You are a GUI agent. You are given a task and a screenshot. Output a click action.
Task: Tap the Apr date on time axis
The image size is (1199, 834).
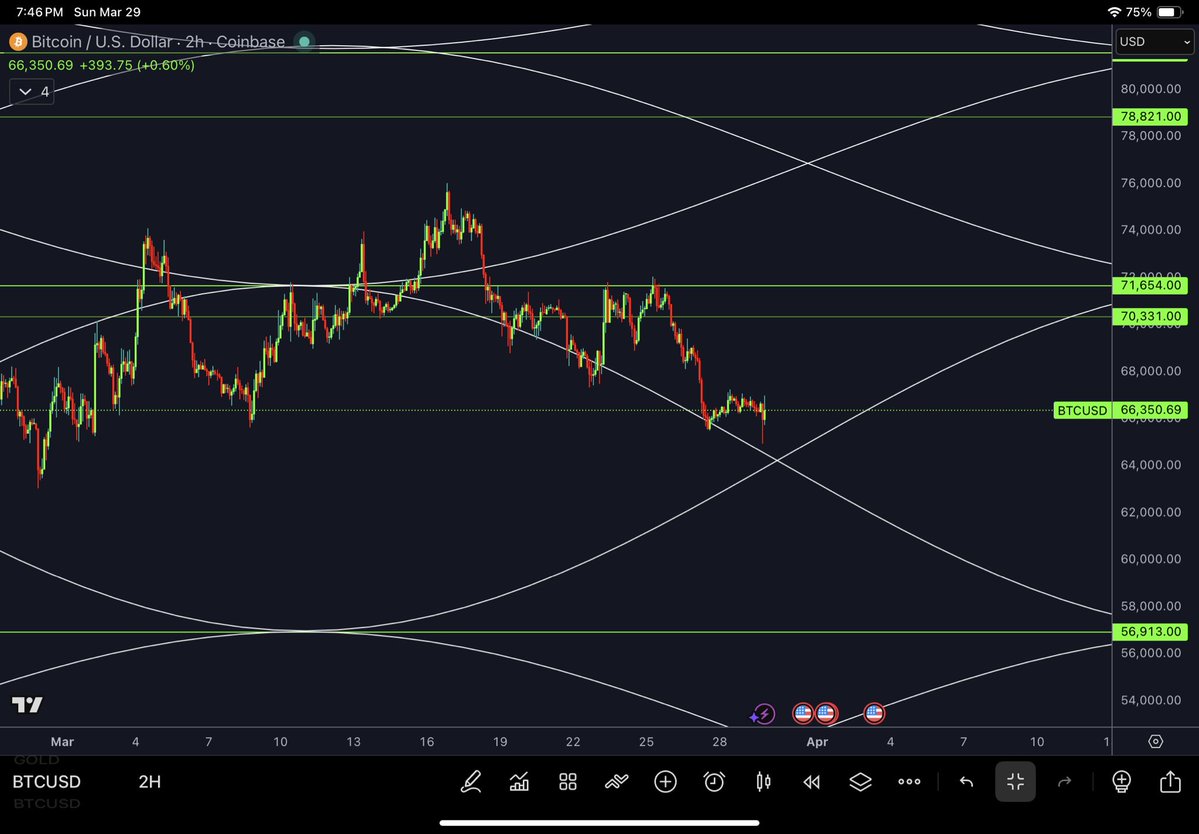[x=817, y=742]
